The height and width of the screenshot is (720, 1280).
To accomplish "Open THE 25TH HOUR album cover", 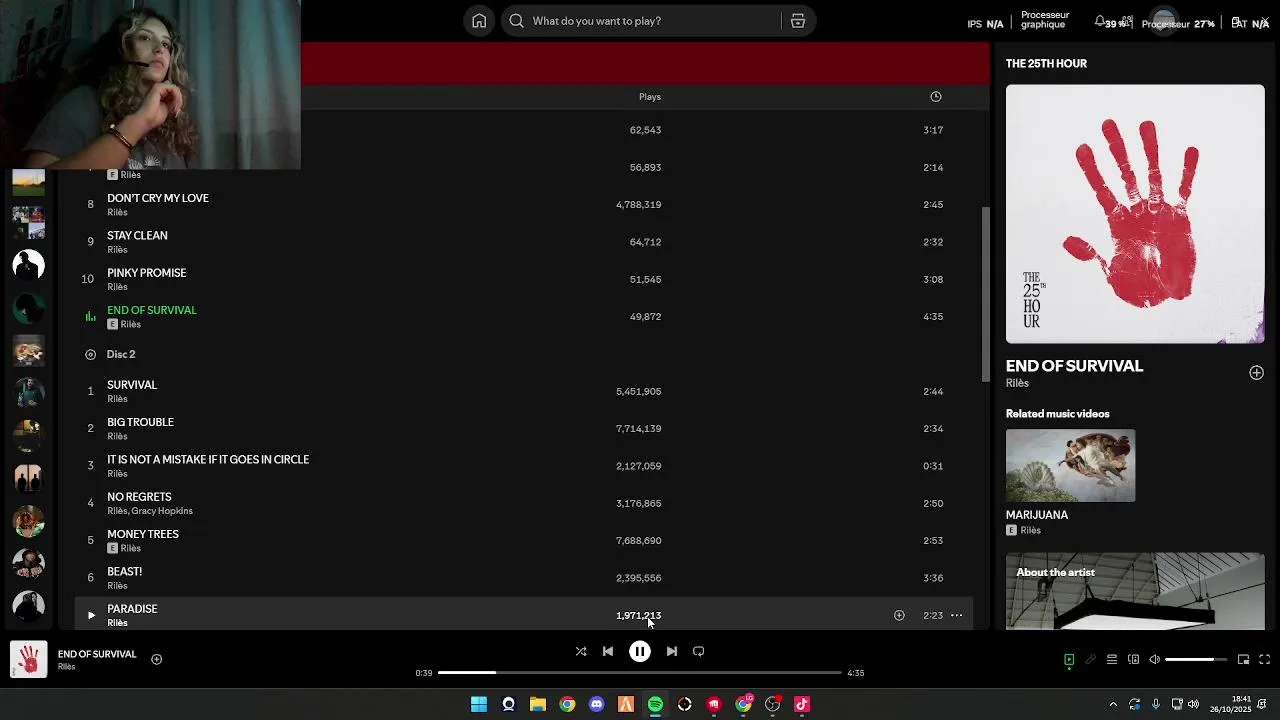I will [x=1135, y=214].
